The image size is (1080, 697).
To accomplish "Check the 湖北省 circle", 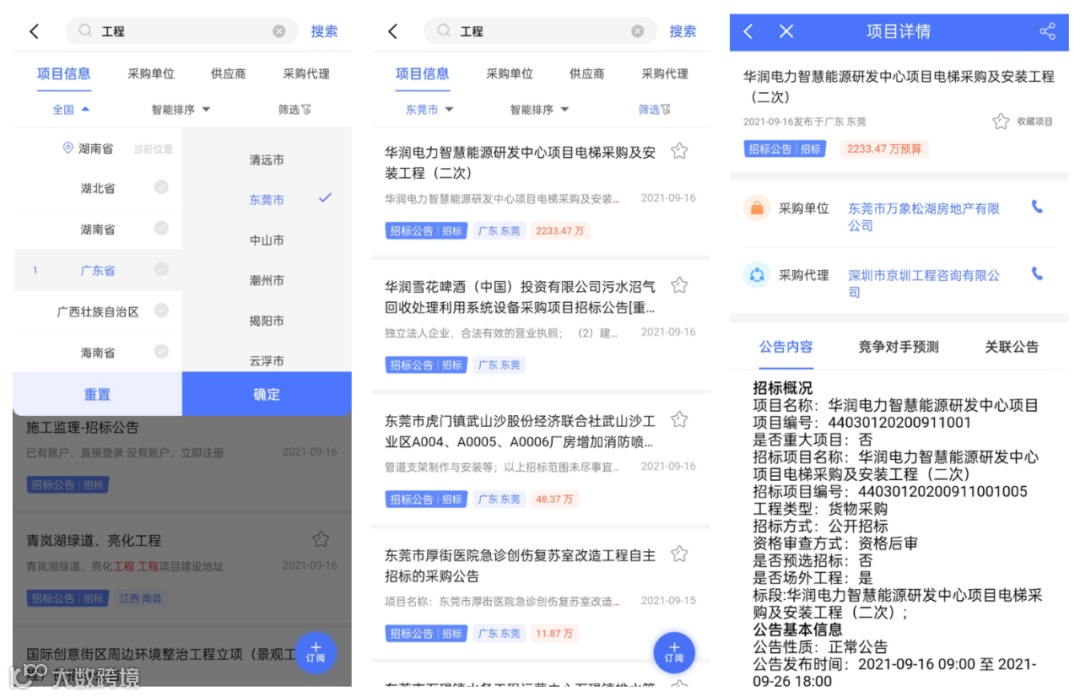I will tap(161, 187).
